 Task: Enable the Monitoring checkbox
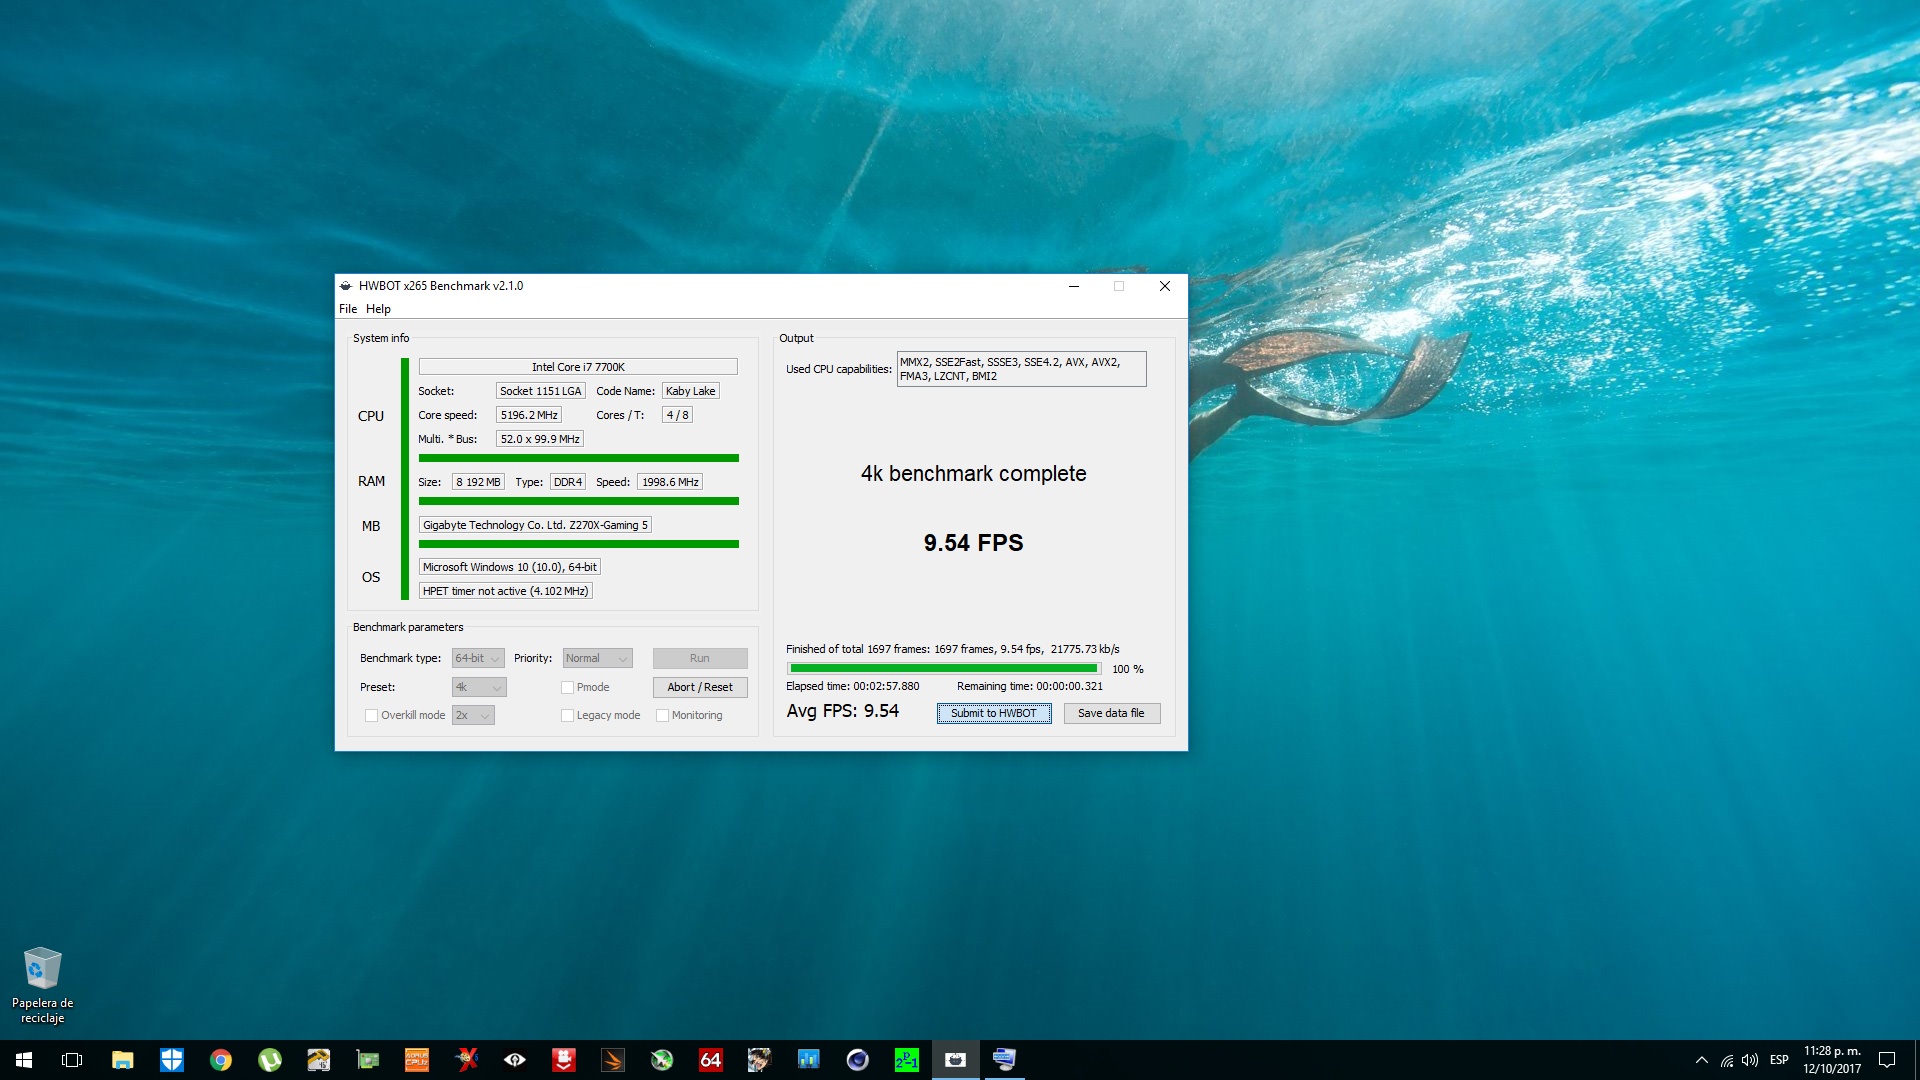click(x=662, y=716)
